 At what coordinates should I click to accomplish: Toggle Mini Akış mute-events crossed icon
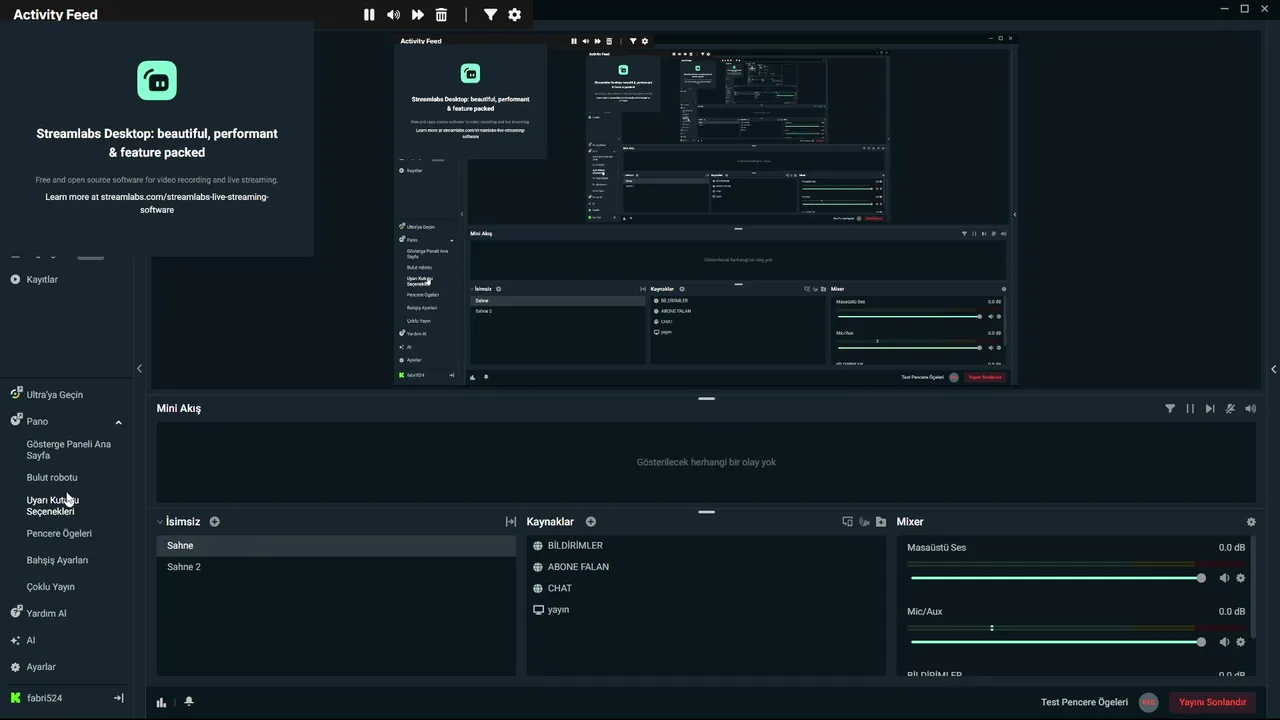click(1230, 408)
